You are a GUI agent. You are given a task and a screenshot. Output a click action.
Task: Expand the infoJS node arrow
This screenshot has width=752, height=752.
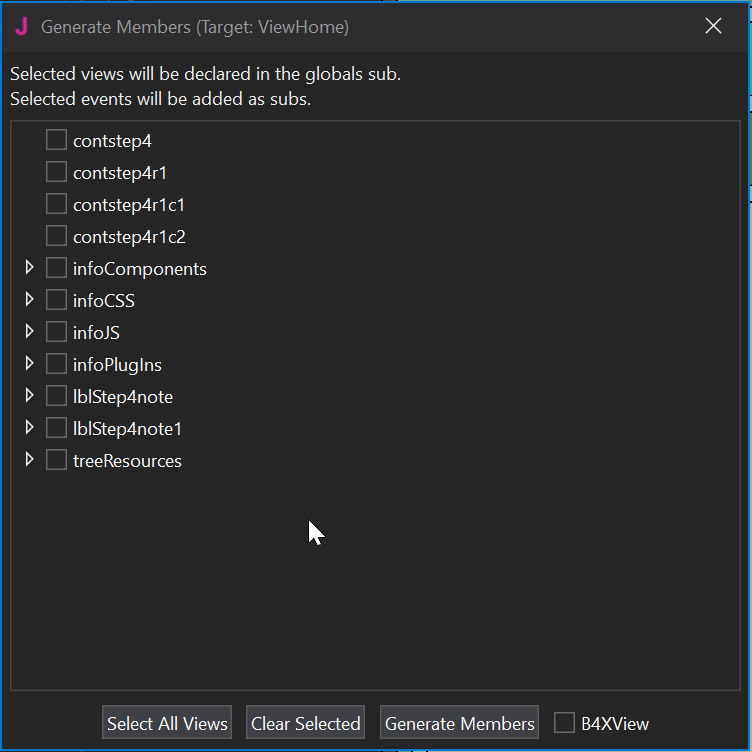29,332
